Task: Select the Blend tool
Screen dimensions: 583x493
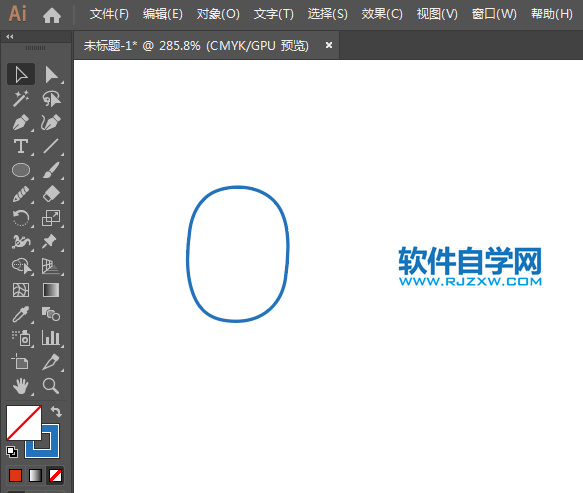Action: coord(51,314)
